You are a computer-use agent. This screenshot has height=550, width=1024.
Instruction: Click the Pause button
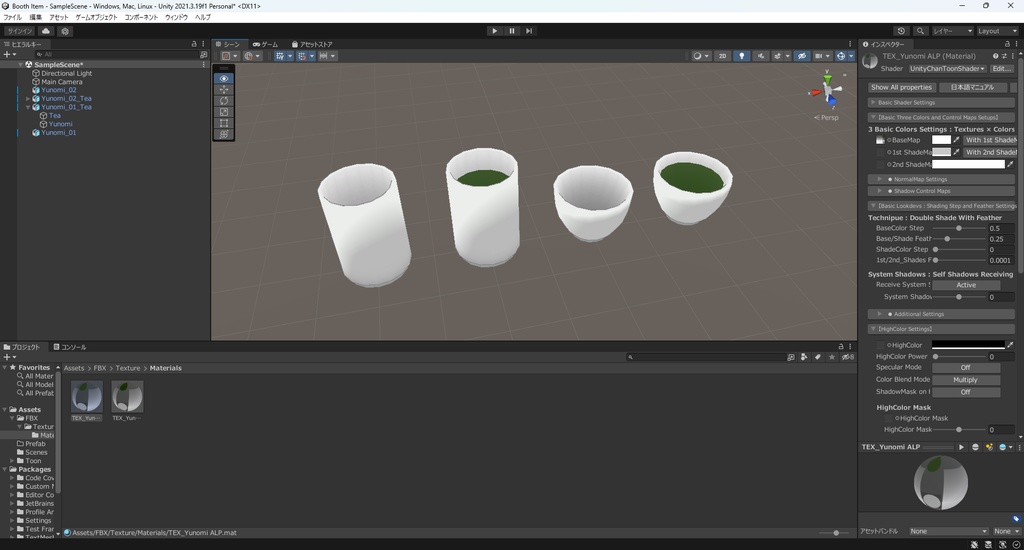511,31
